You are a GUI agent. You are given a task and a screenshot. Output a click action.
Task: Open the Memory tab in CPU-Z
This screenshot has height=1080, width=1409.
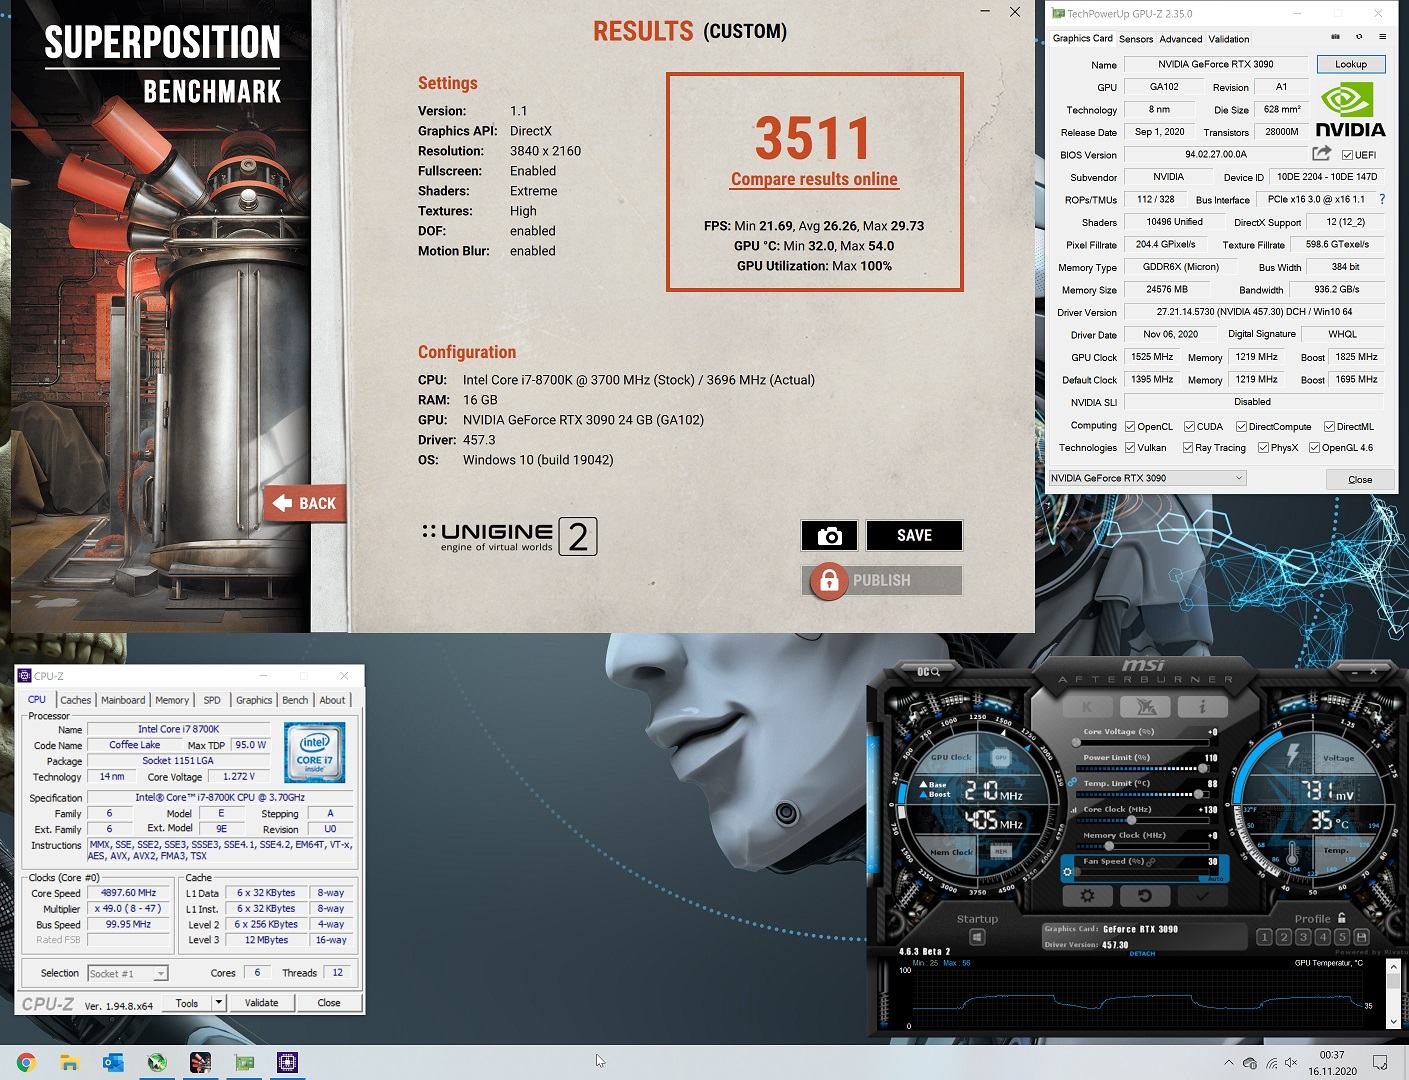pos(172,700)
